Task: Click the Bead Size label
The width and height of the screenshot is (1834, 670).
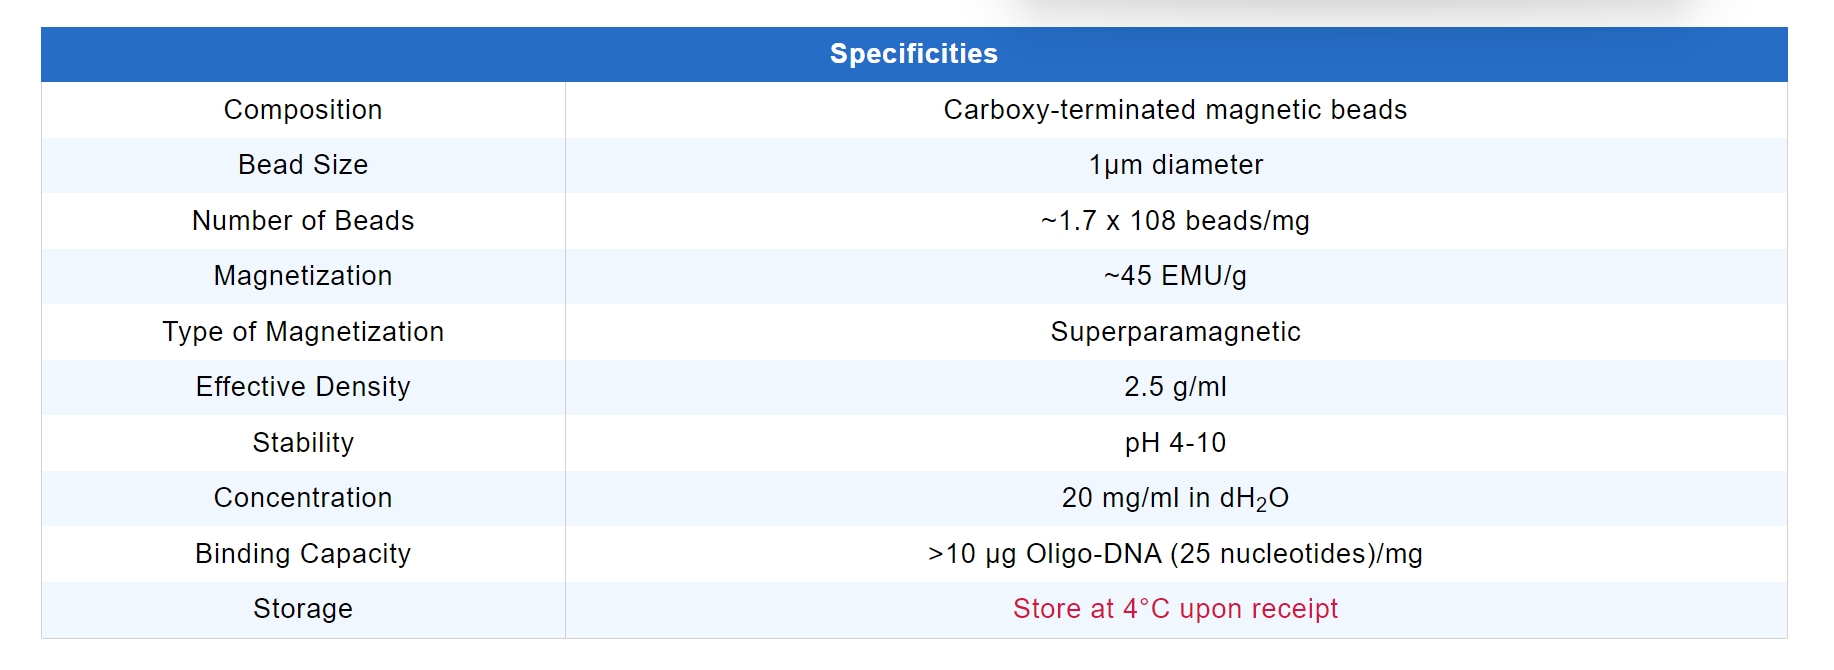Action: (x=303, y=165)
